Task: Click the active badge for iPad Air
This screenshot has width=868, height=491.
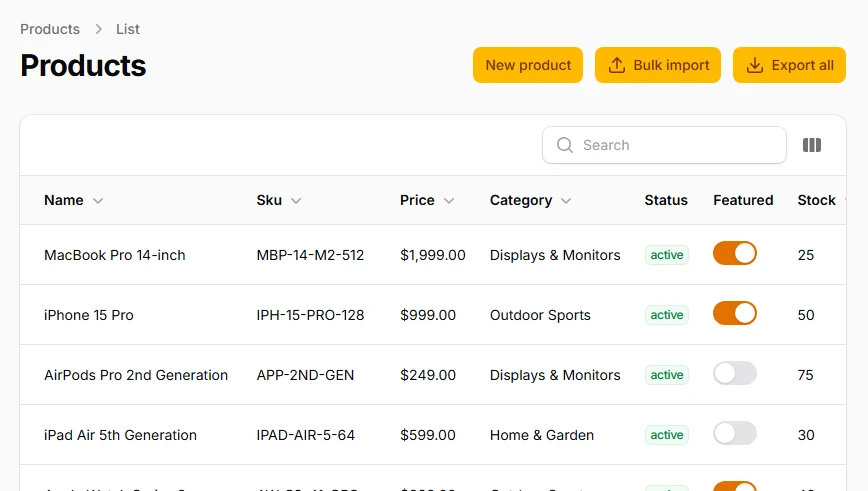Action: [x=666, y=435]
